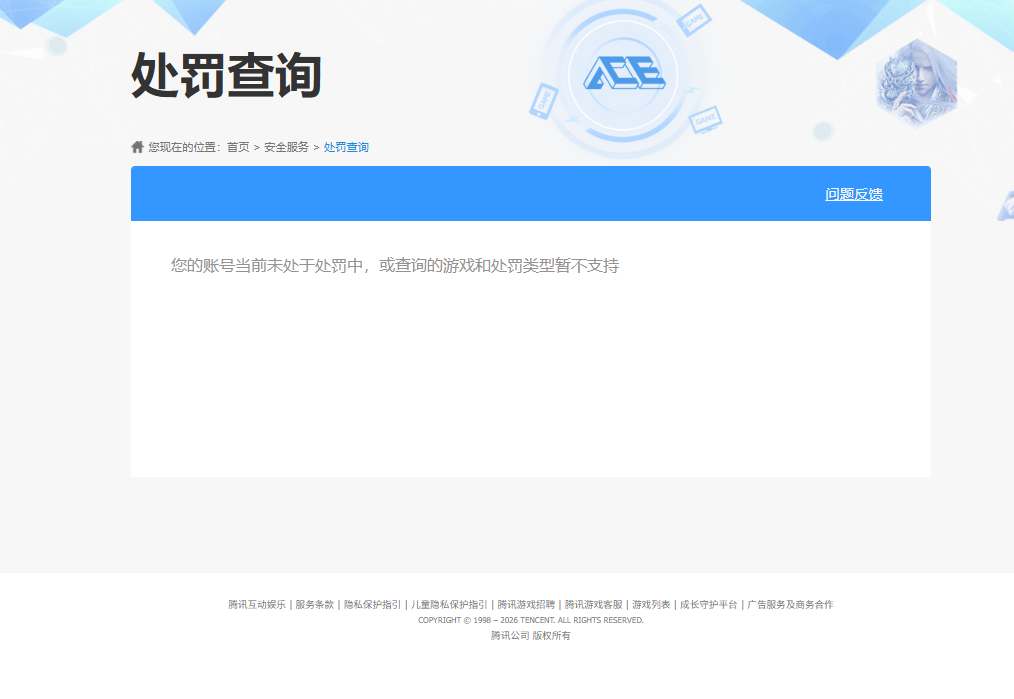Open 游戏列表 footer link

(x=651, y=605)
